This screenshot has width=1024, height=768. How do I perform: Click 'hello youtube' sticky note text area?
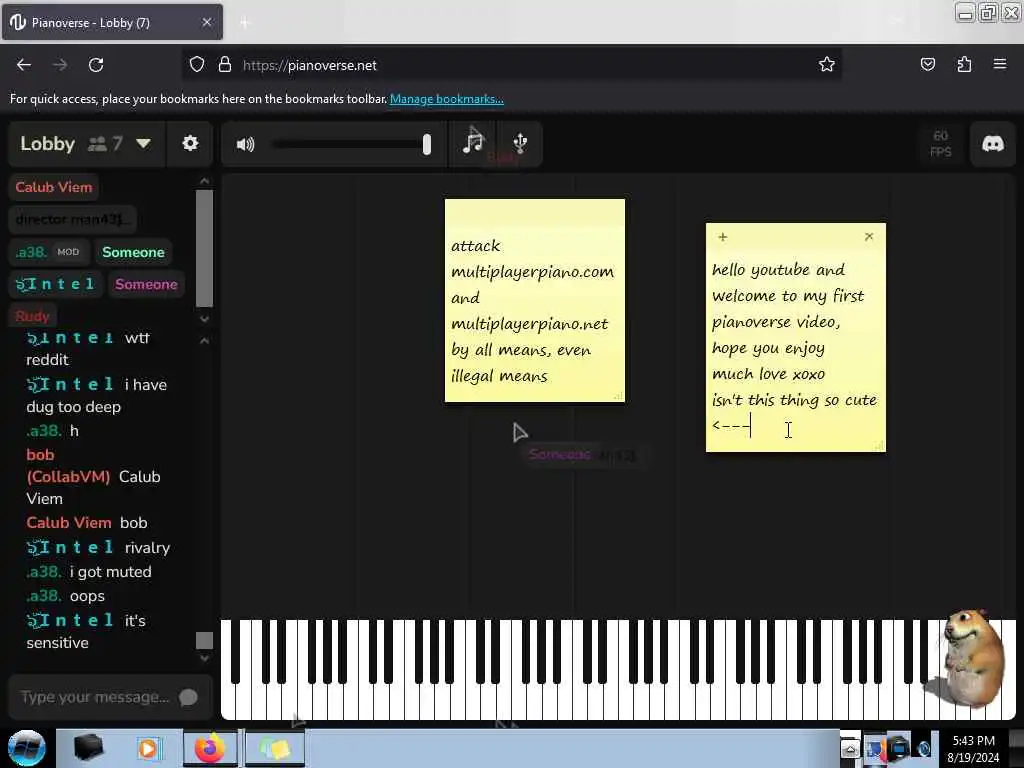(795, 349)
